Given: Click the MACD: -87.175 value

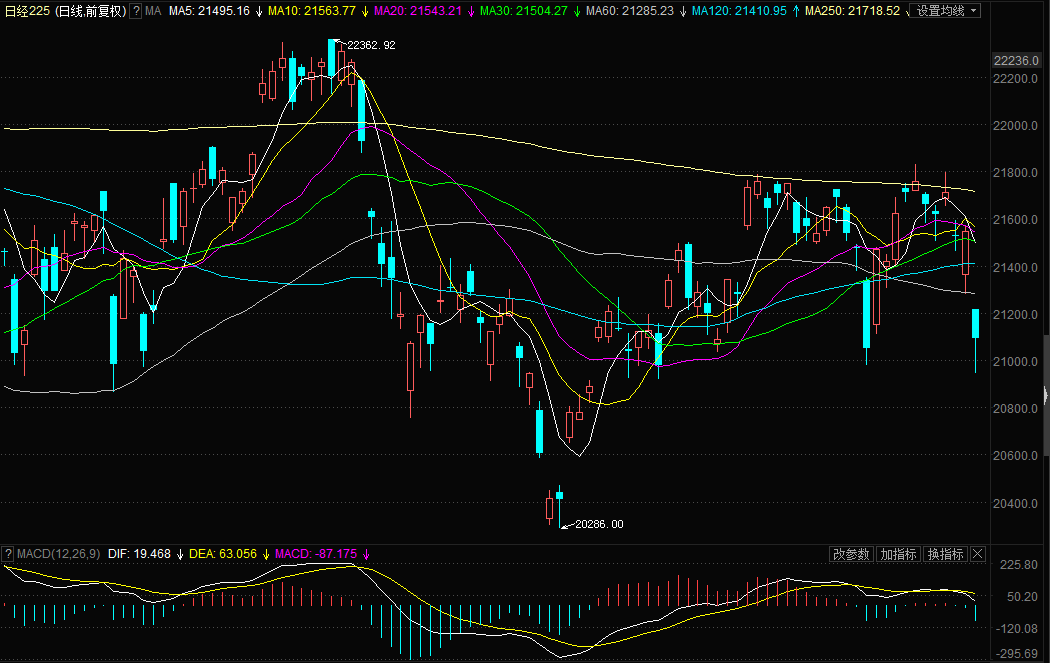Looking at the screenshot, I should click(316, 554).
